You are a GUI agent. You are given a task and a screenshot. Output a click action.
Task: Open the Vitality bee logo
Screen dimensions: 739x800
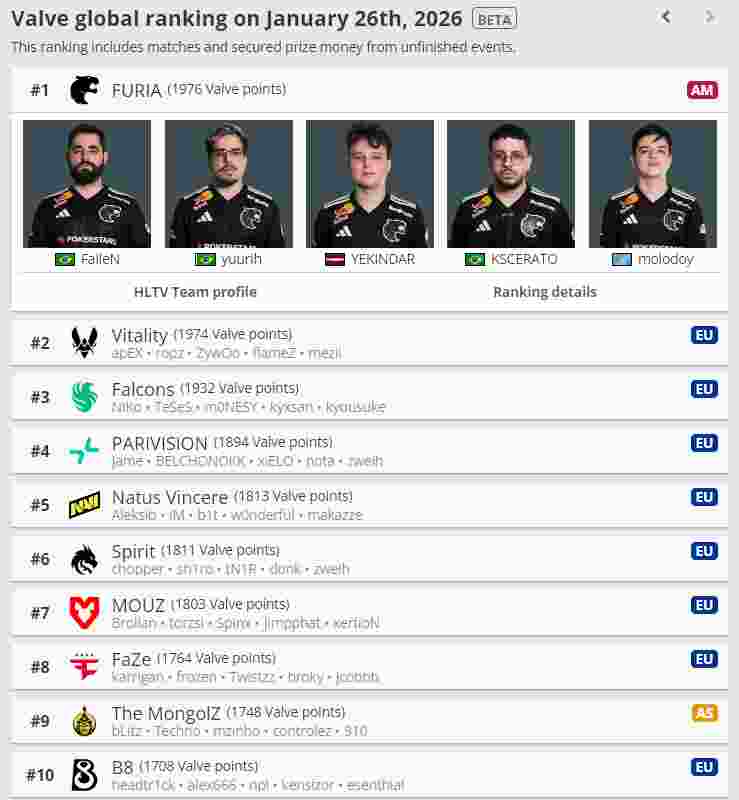coord(84,342)
